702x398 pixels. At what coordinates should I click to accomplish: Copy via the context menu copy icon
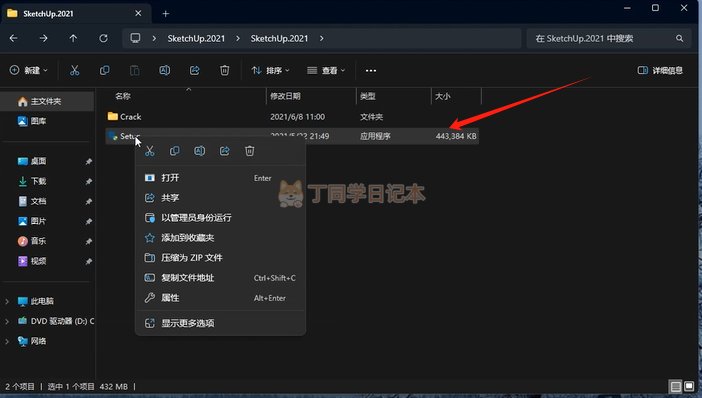pos(175,151)
